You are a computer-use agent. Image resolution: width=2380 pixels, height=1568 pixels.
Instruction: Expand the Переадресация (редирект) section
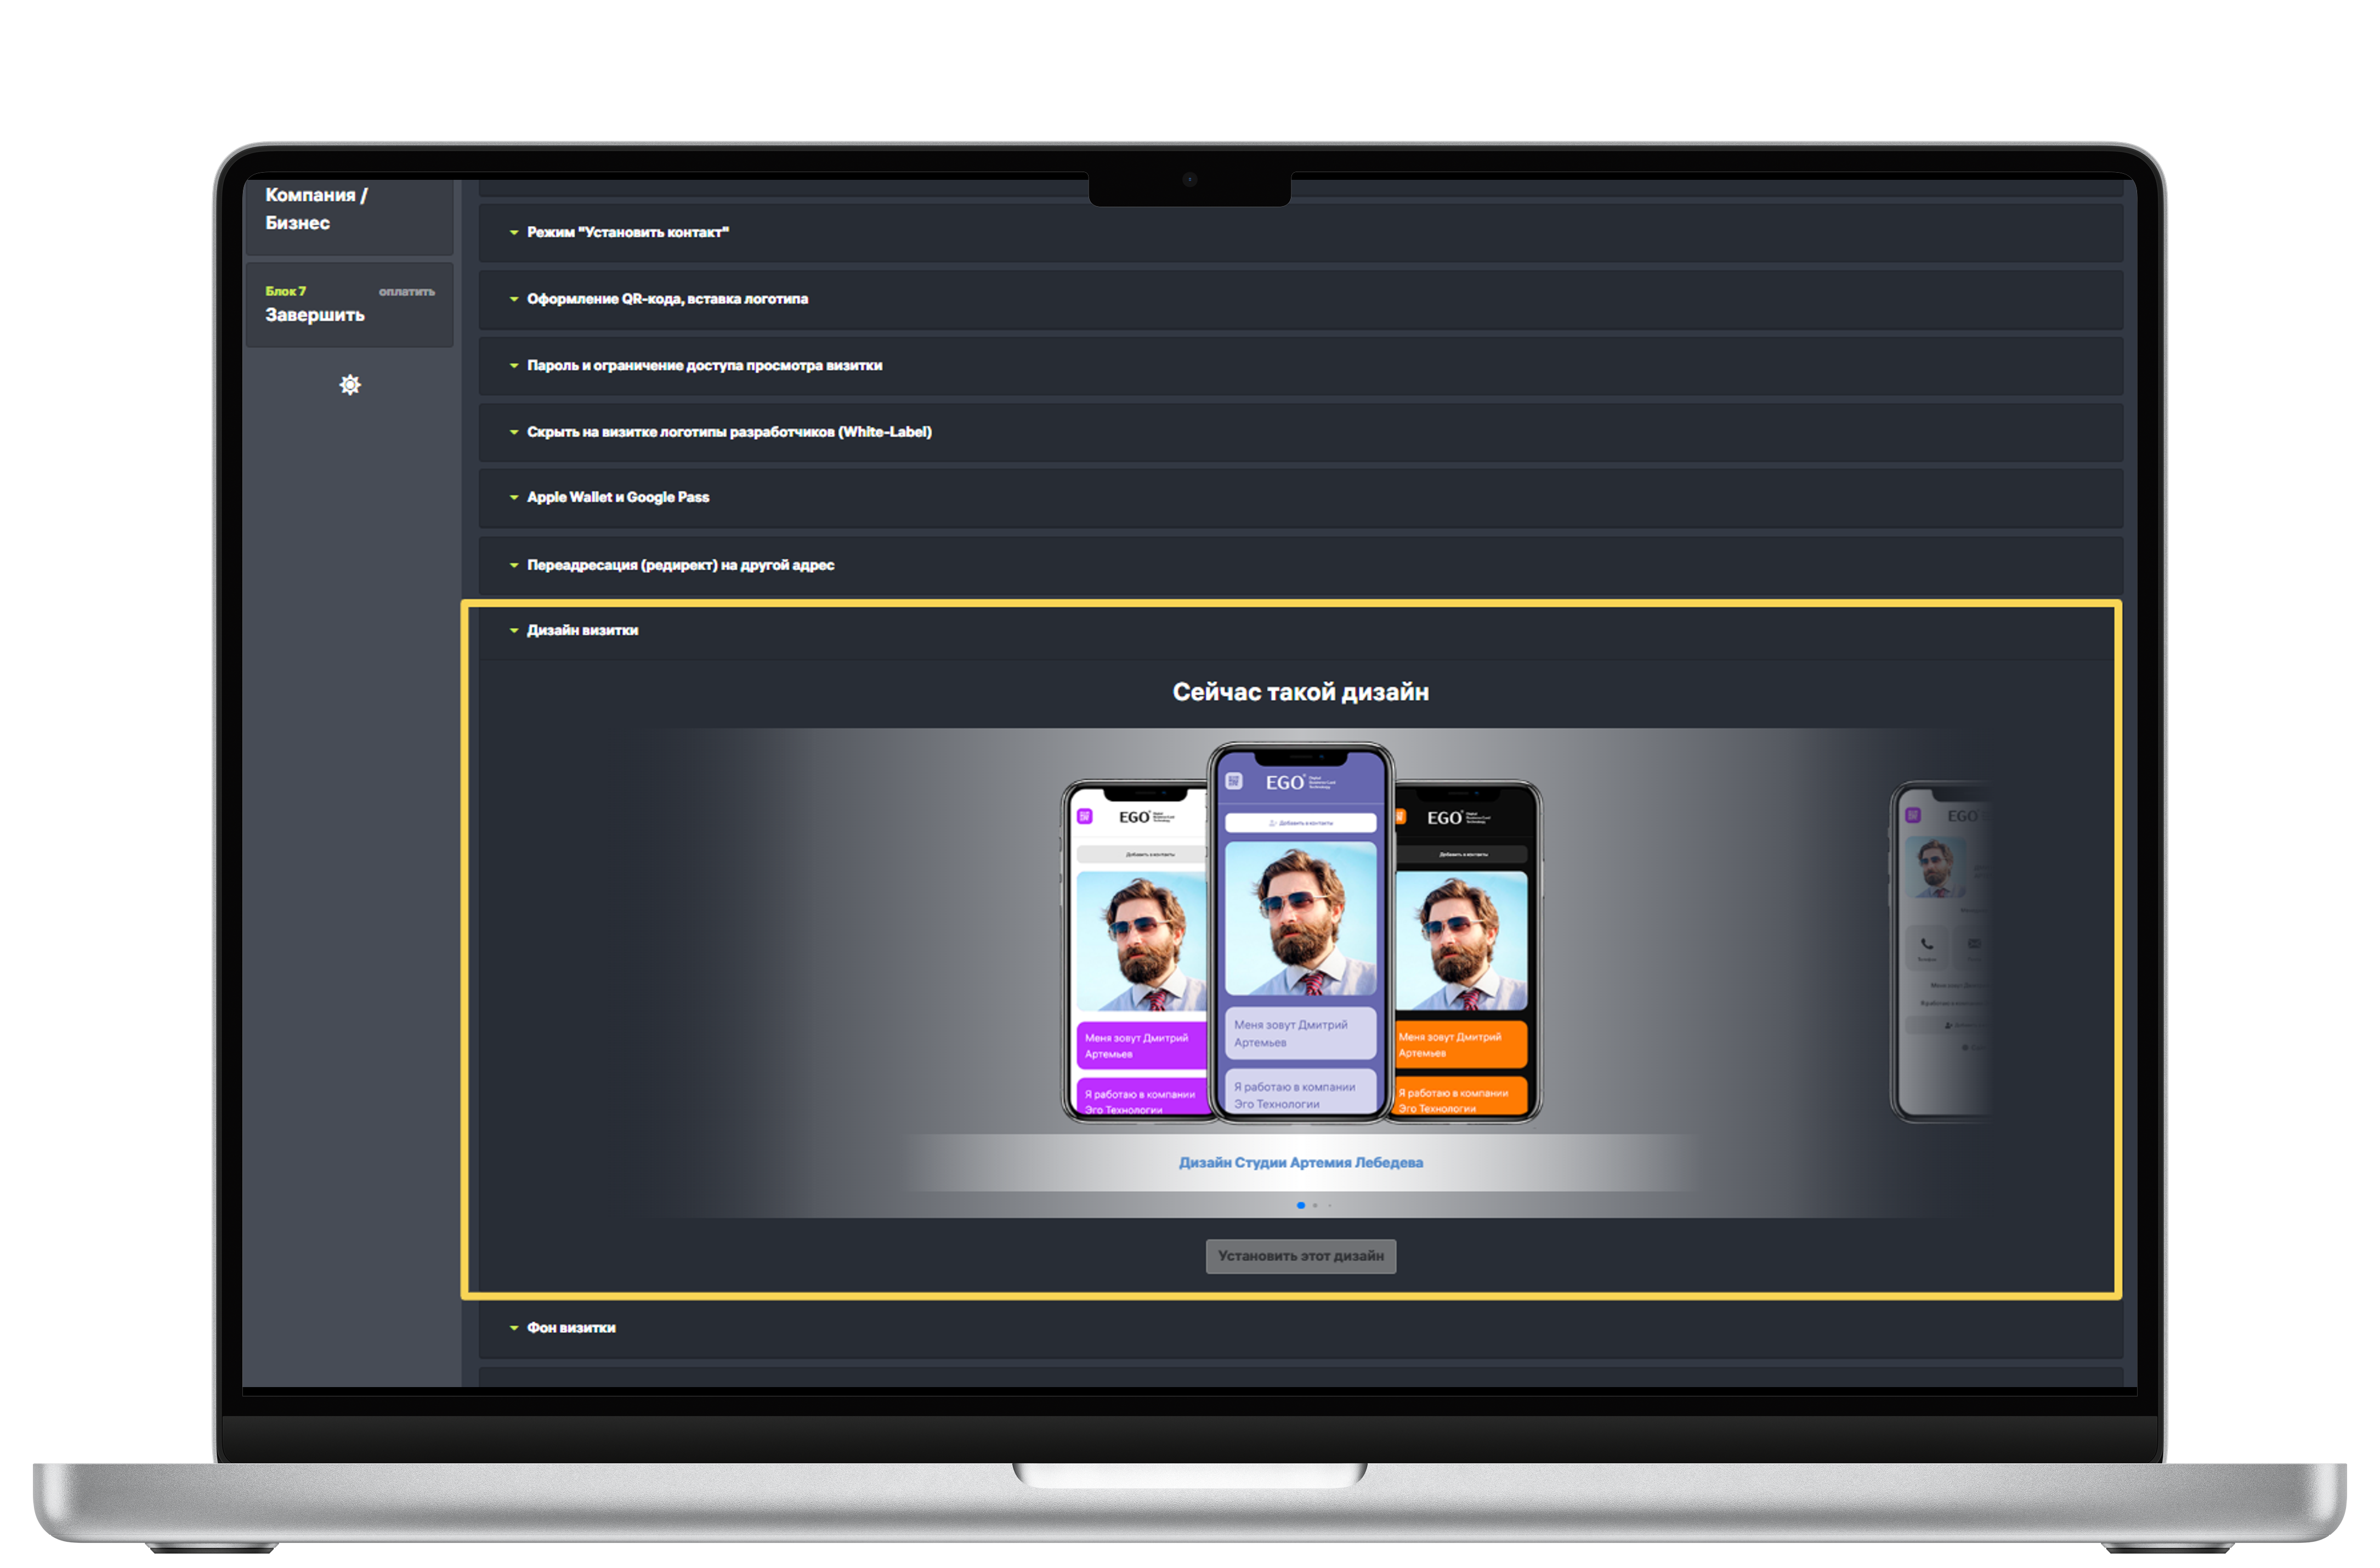[x=680, y=565]
